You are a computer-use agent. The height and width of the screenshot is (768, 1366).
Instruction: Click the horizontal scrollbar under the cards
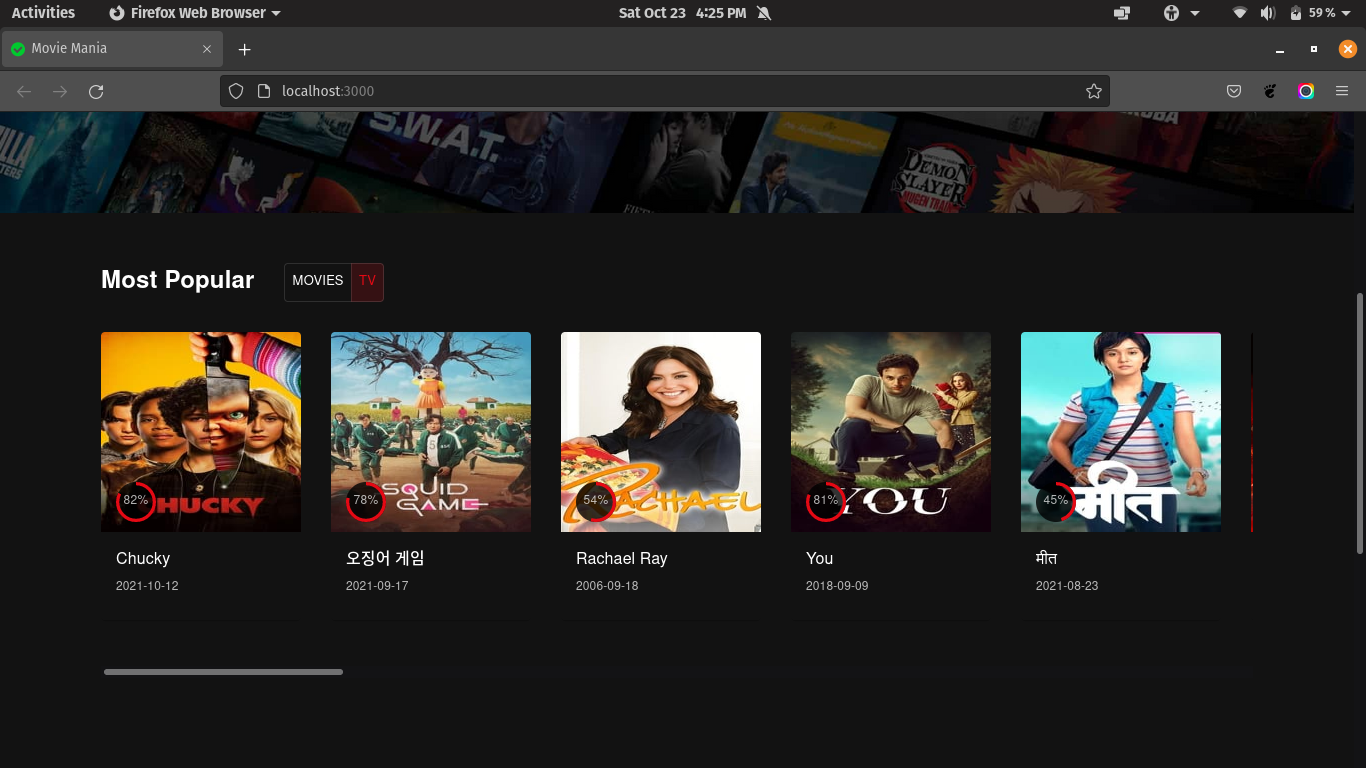[x=223, y=672]
